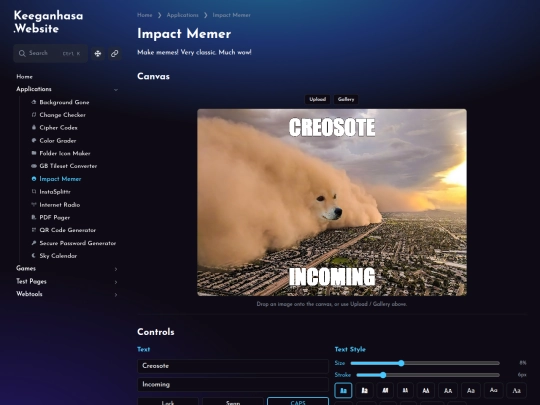This screenshot has width=540, height=405.
Task: Click the Swap button under text fields
Action: [x=233, y=401]
